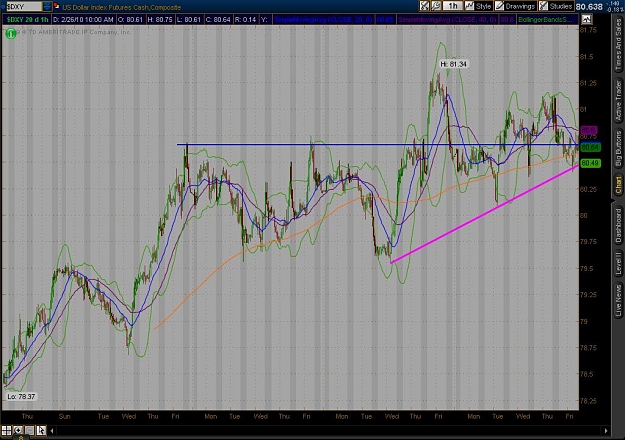Screen dimensions: 625x440
Task: Click the symbol link color icon
Action: point(56,6)
